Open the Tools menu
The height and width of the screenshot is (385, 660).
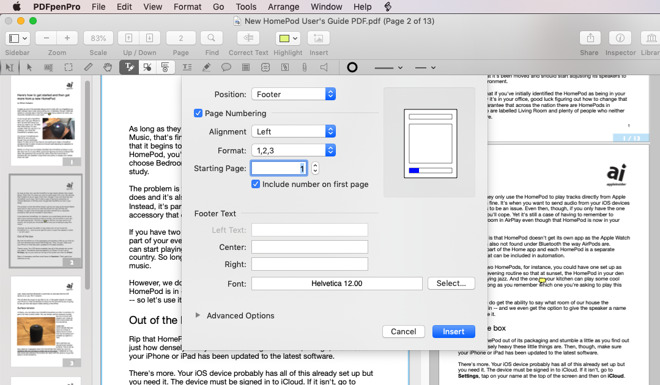click(x=246, y=7)
